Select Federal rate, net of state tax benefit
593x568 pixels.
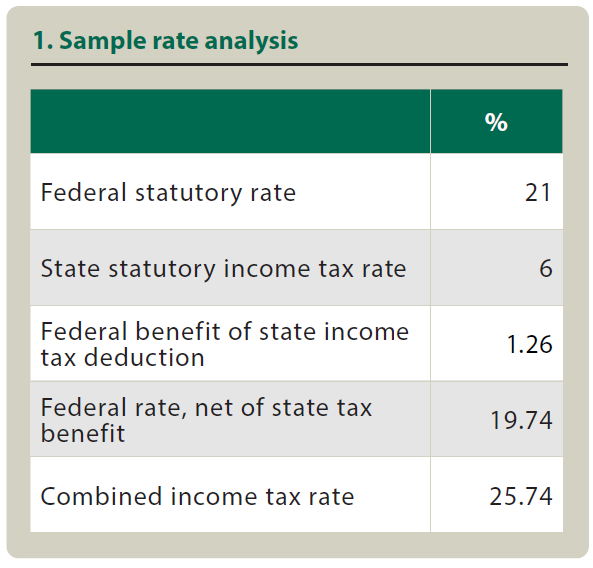206,420
